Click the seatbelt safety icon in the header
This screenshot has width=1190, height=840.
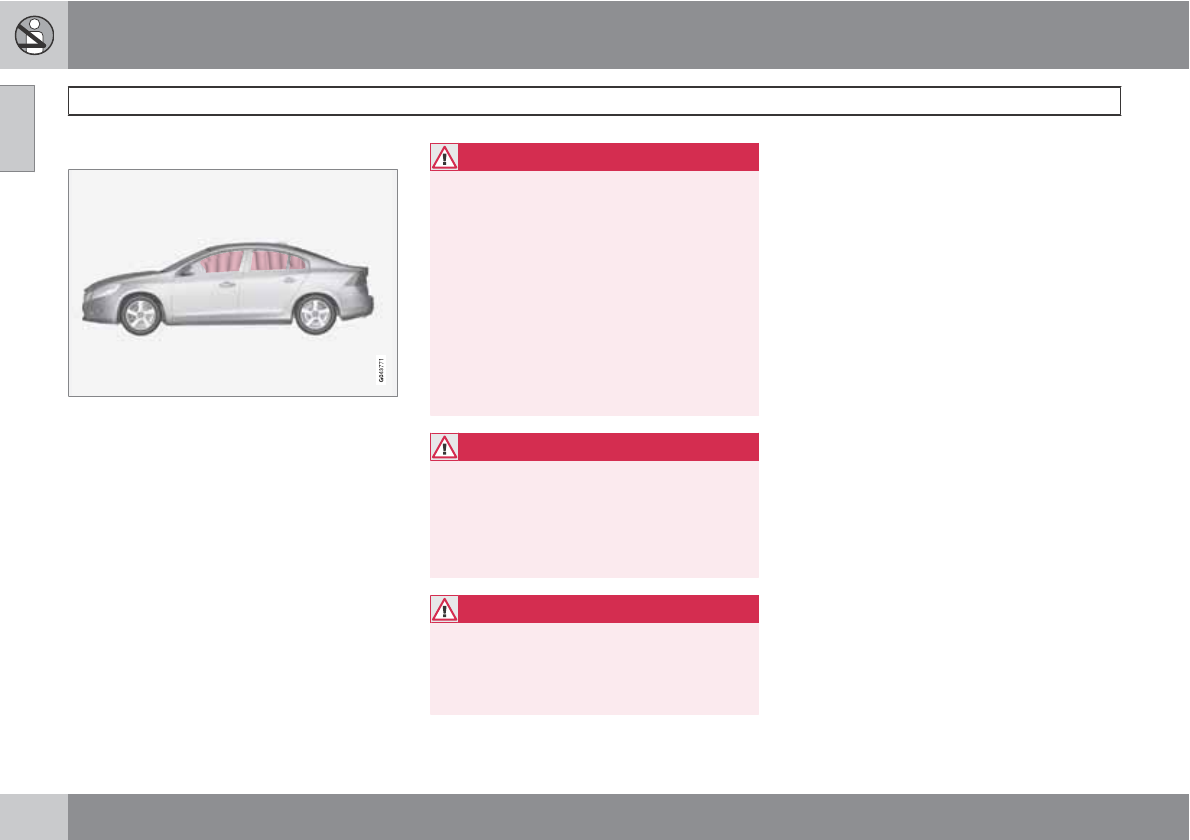tap(34, 35)
